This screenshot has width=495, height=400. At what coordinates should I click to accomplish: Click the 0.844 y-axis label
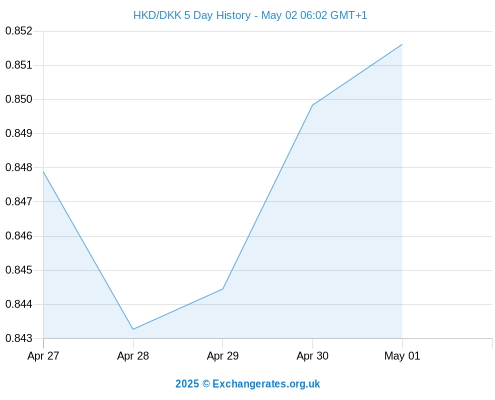[19, 304]
